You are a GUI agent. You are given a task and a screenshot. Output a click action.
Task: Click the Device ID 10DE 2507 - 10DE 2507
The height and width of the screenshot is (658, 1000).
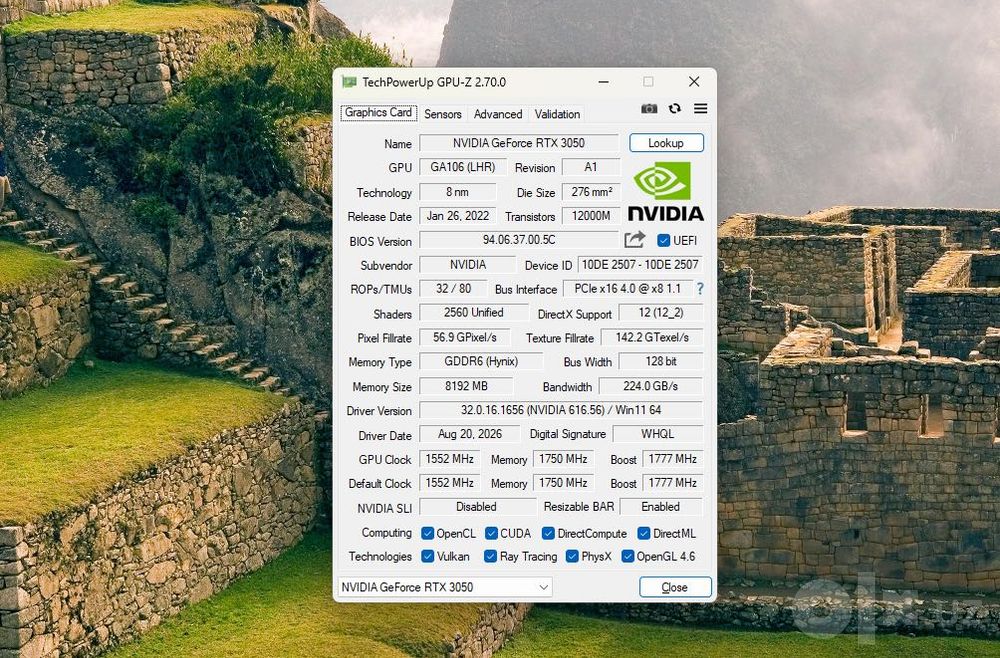pos(640,265)
